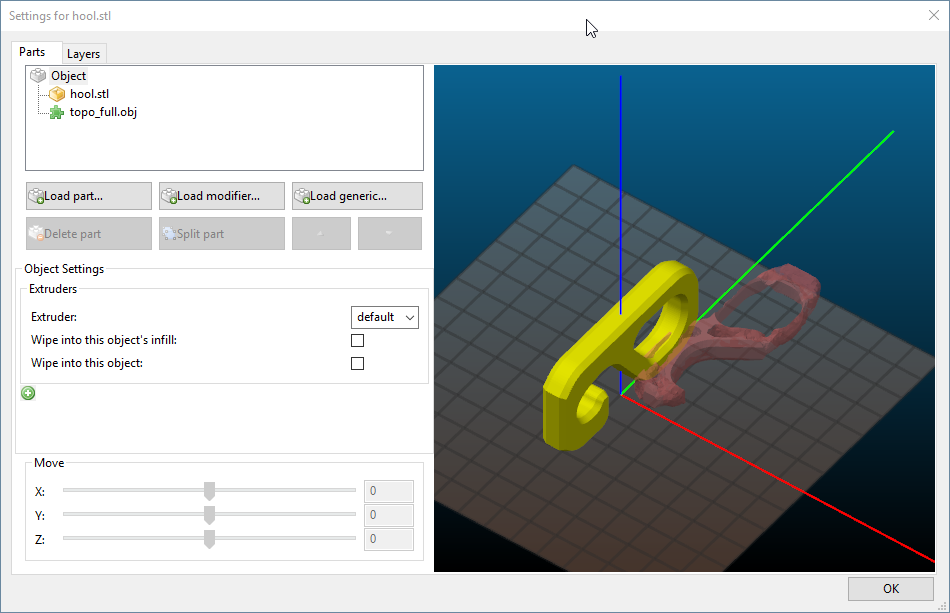
Task: Click the X move slider handle
Action: pyautogui.click(x=209, y=491)
